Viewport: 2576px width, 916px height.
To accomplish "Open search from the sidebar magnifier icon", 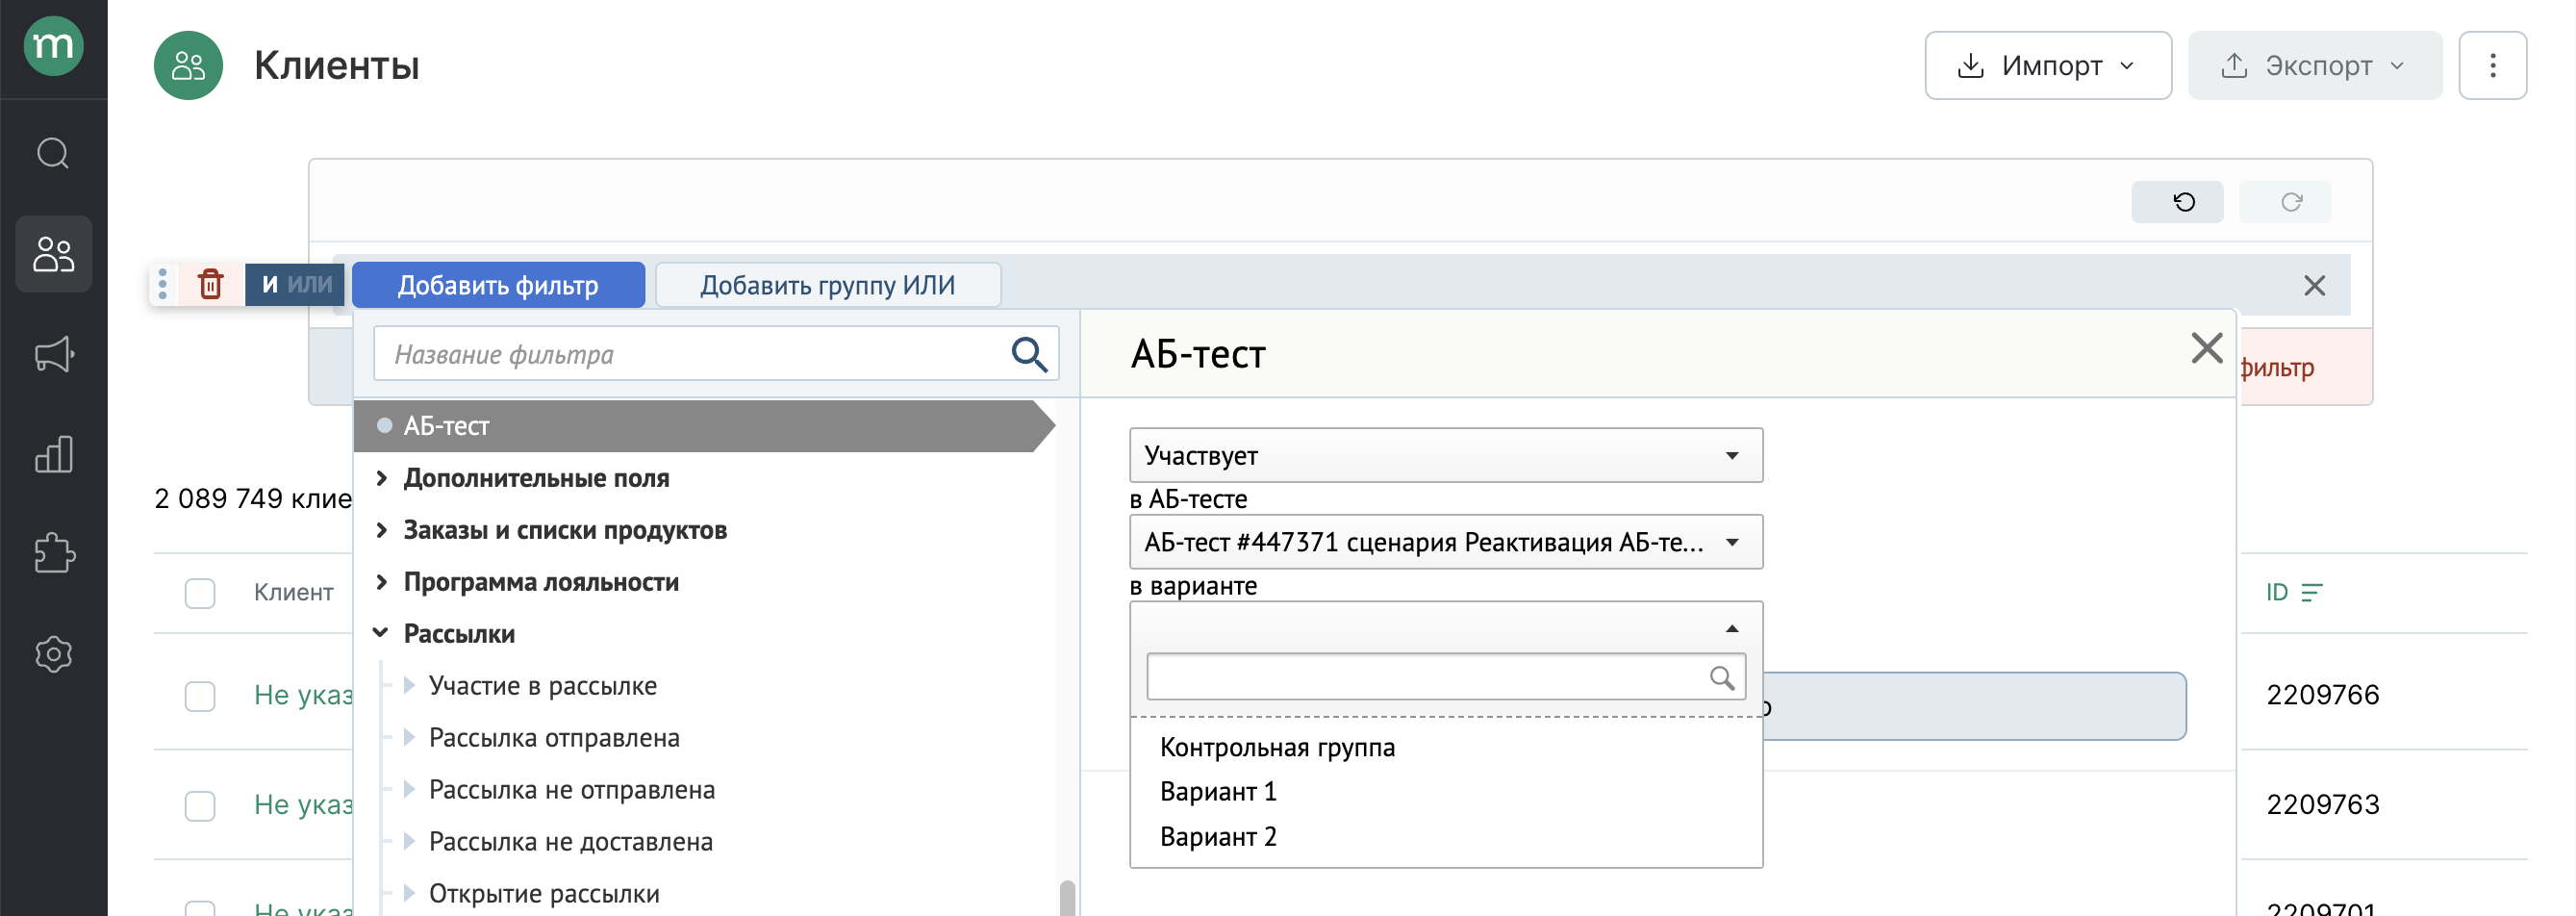I will 53,153.
